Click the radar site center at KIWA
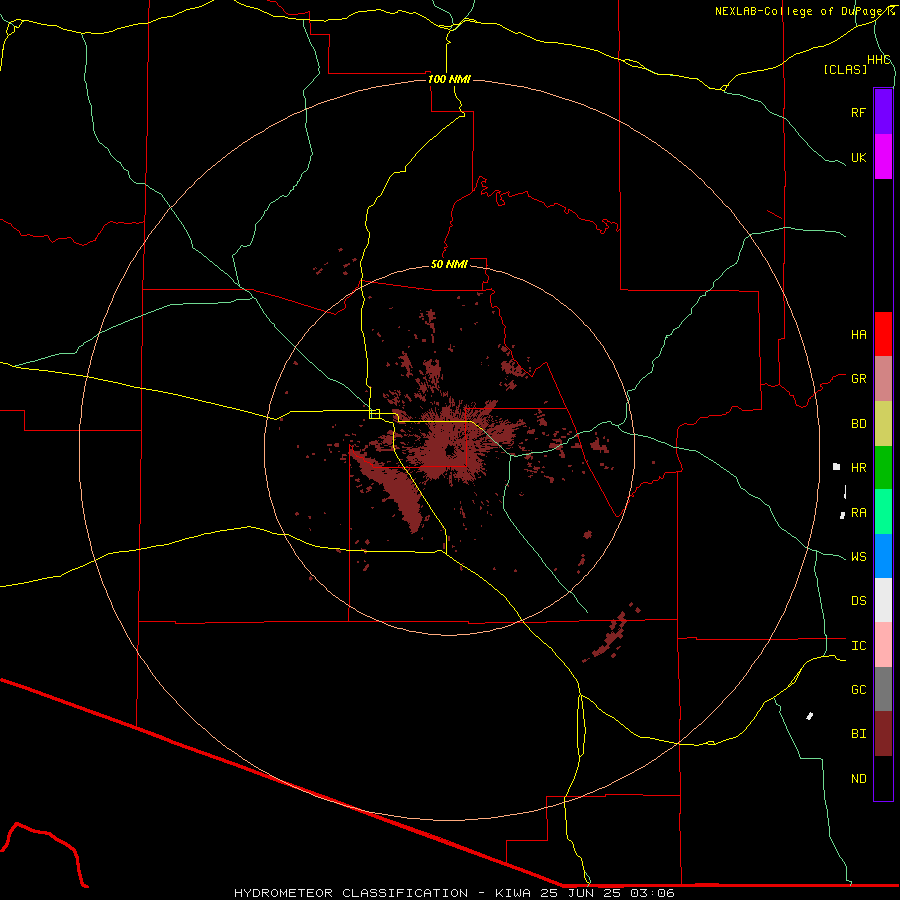 click(x=449, y=451)
